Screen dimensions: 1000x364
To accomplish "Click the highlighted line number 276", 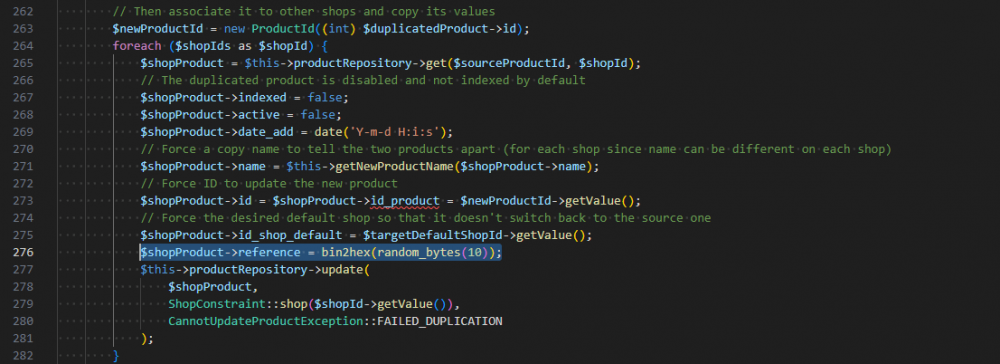I will (x=22, y=252).
